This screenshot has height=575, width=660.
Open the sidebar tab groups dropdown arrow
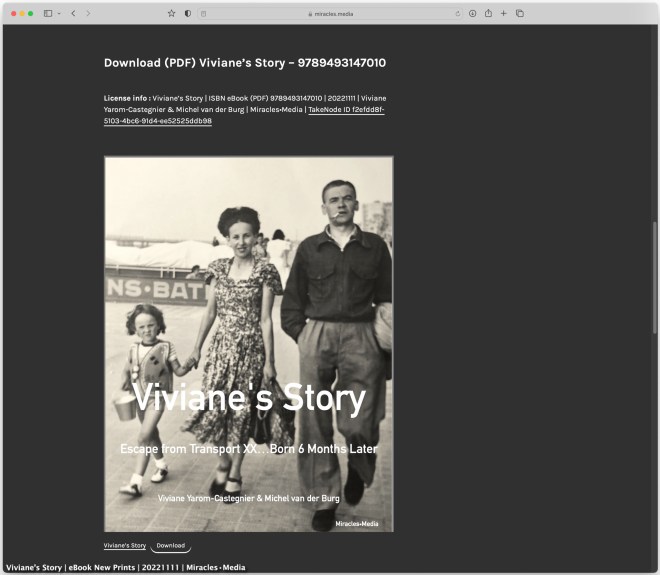pos(59,13)
